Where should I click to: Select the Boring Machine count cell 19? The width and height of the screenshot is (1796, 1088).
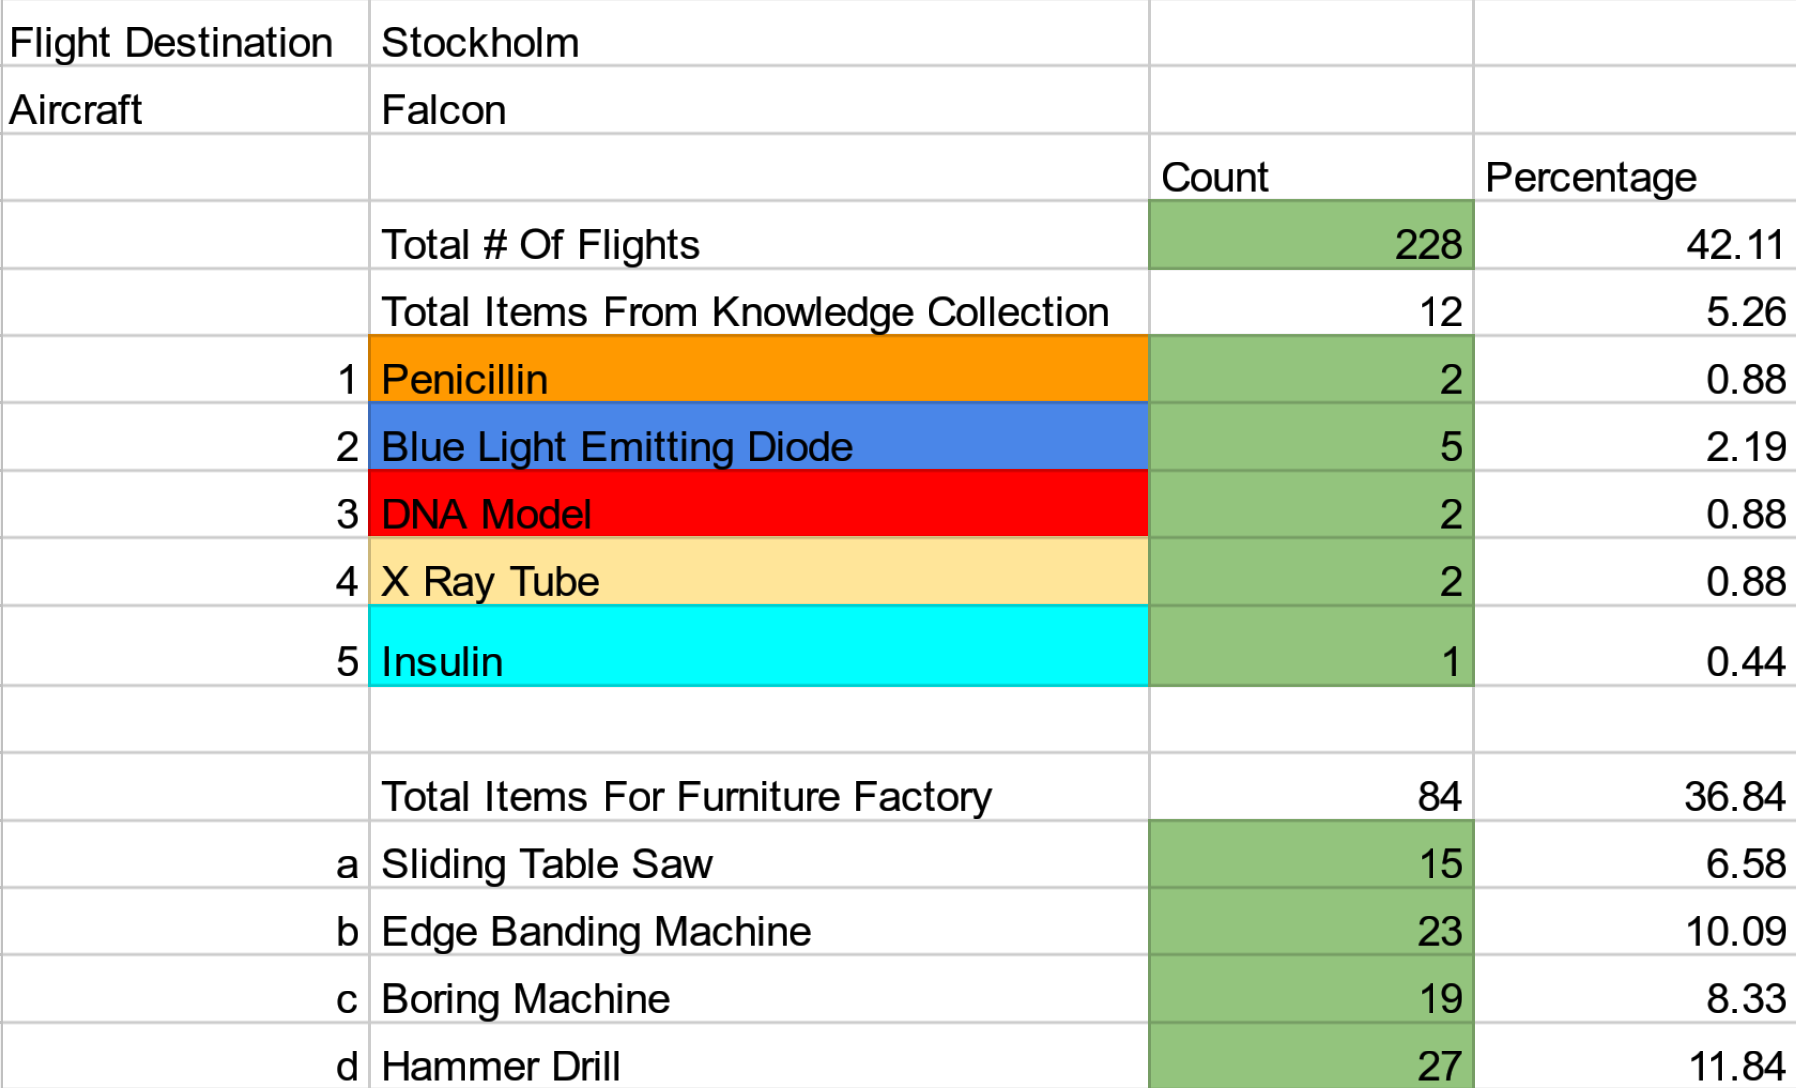[x=1310, y=998]
